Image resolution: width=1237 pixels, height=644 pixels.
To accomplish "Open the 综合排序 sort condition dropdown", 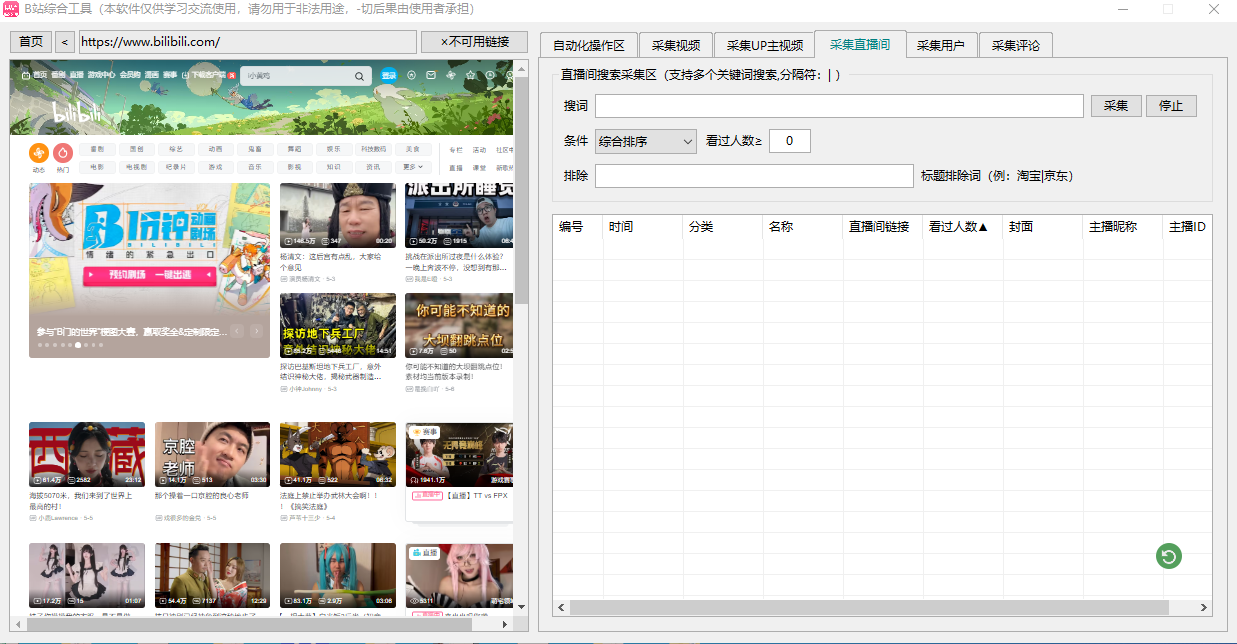I will click(644, 141).
